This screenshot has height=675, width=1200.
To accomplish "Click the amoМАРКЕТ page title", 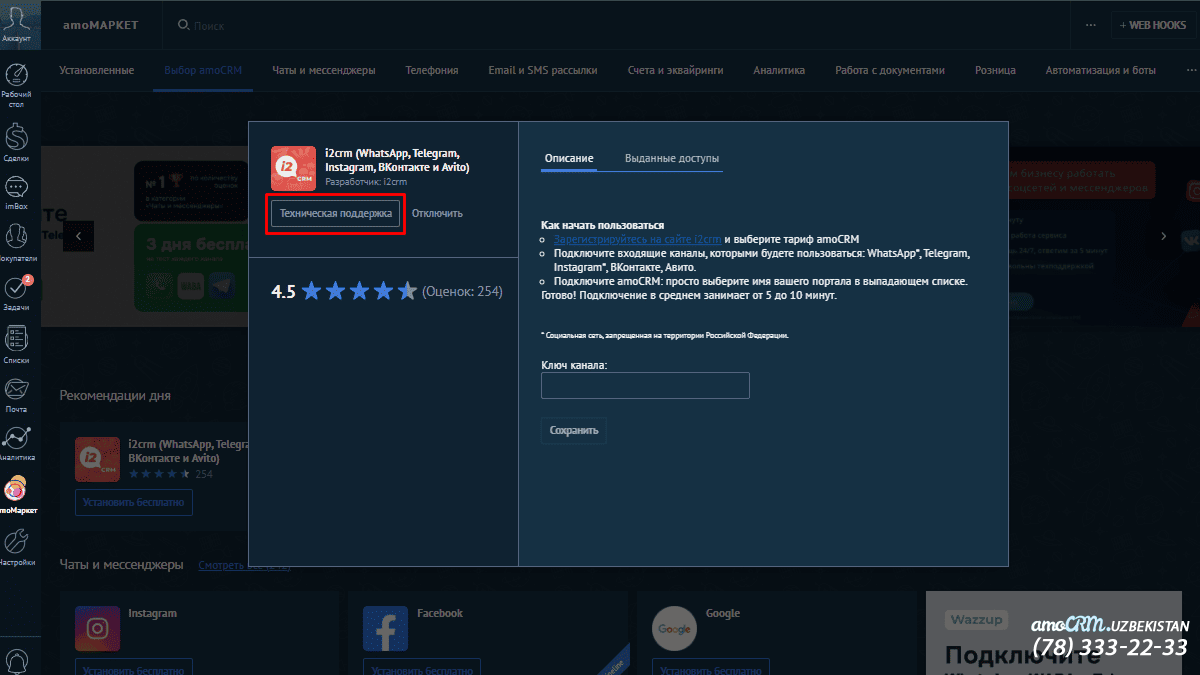I will click(x=102, y=25).
